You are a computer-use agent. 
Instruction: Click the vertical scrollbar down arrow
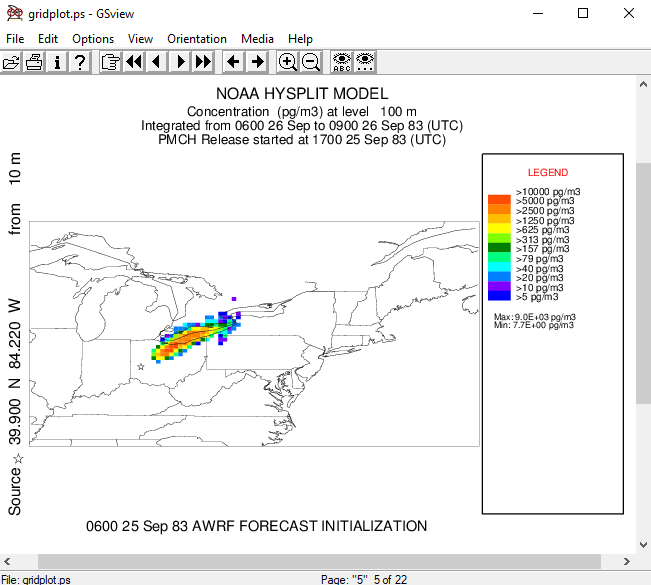pyautogui.click(x=643, y=545)
